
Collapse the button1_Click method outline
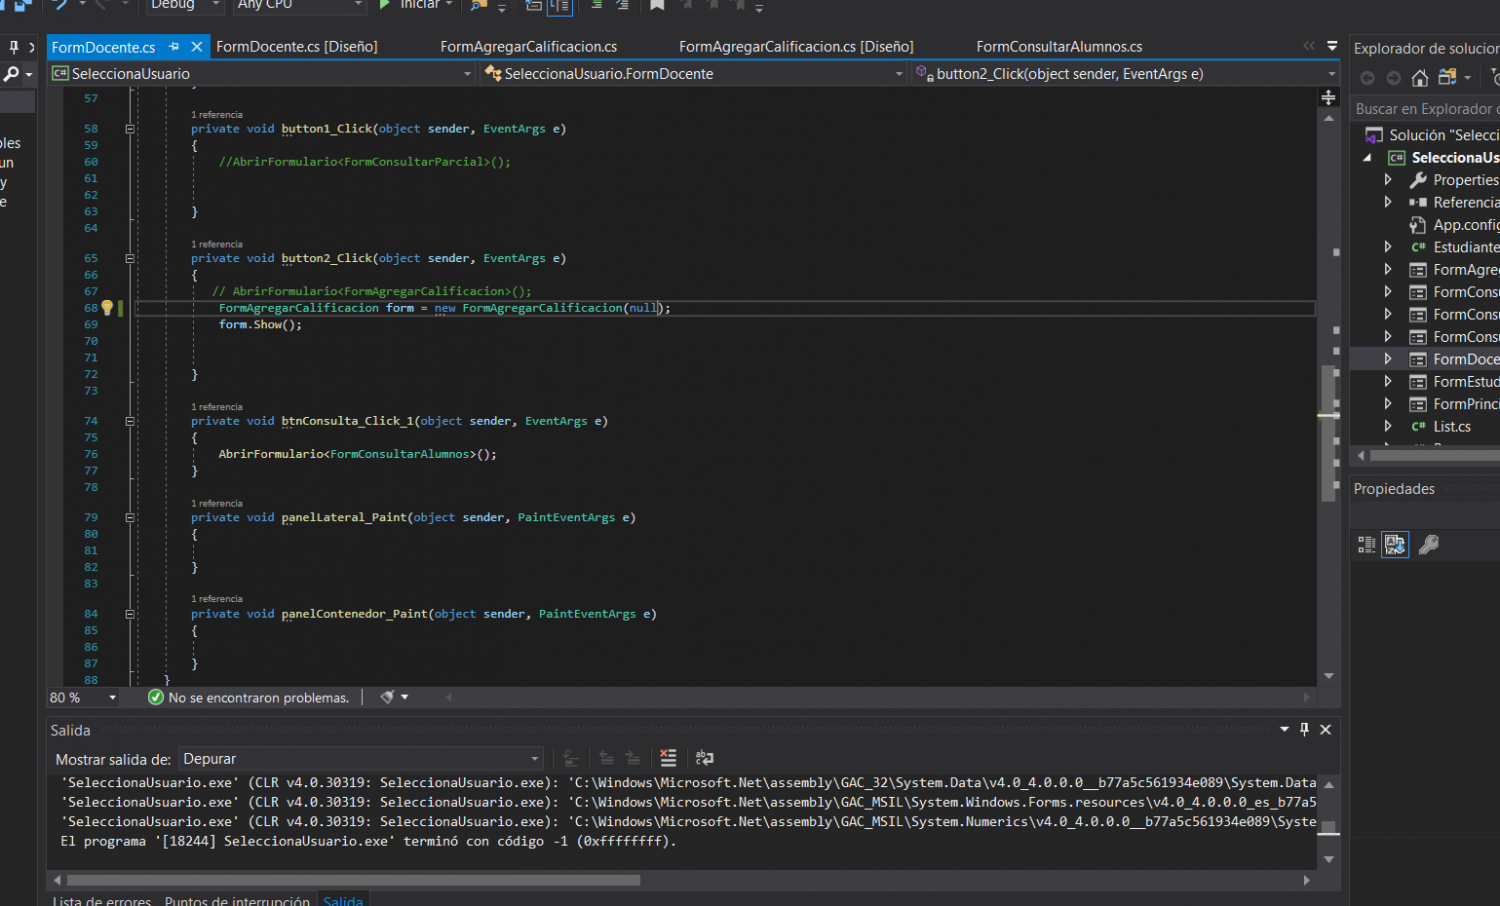click(130, 129)
